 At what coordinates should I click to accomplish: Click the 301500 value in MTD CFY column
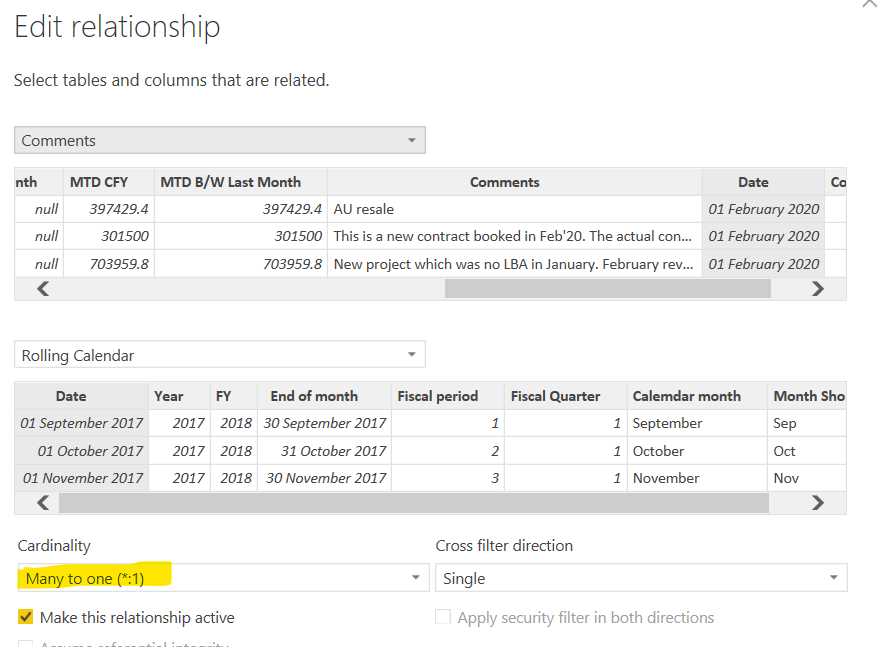tap(109, 236)
